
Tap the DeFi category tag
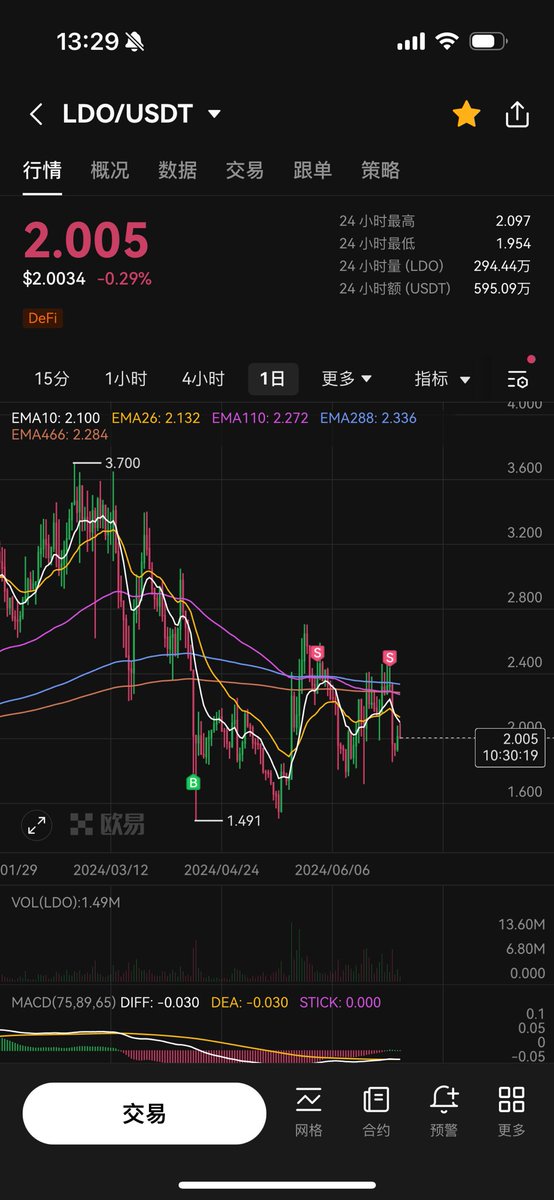[x=43, y=318]
